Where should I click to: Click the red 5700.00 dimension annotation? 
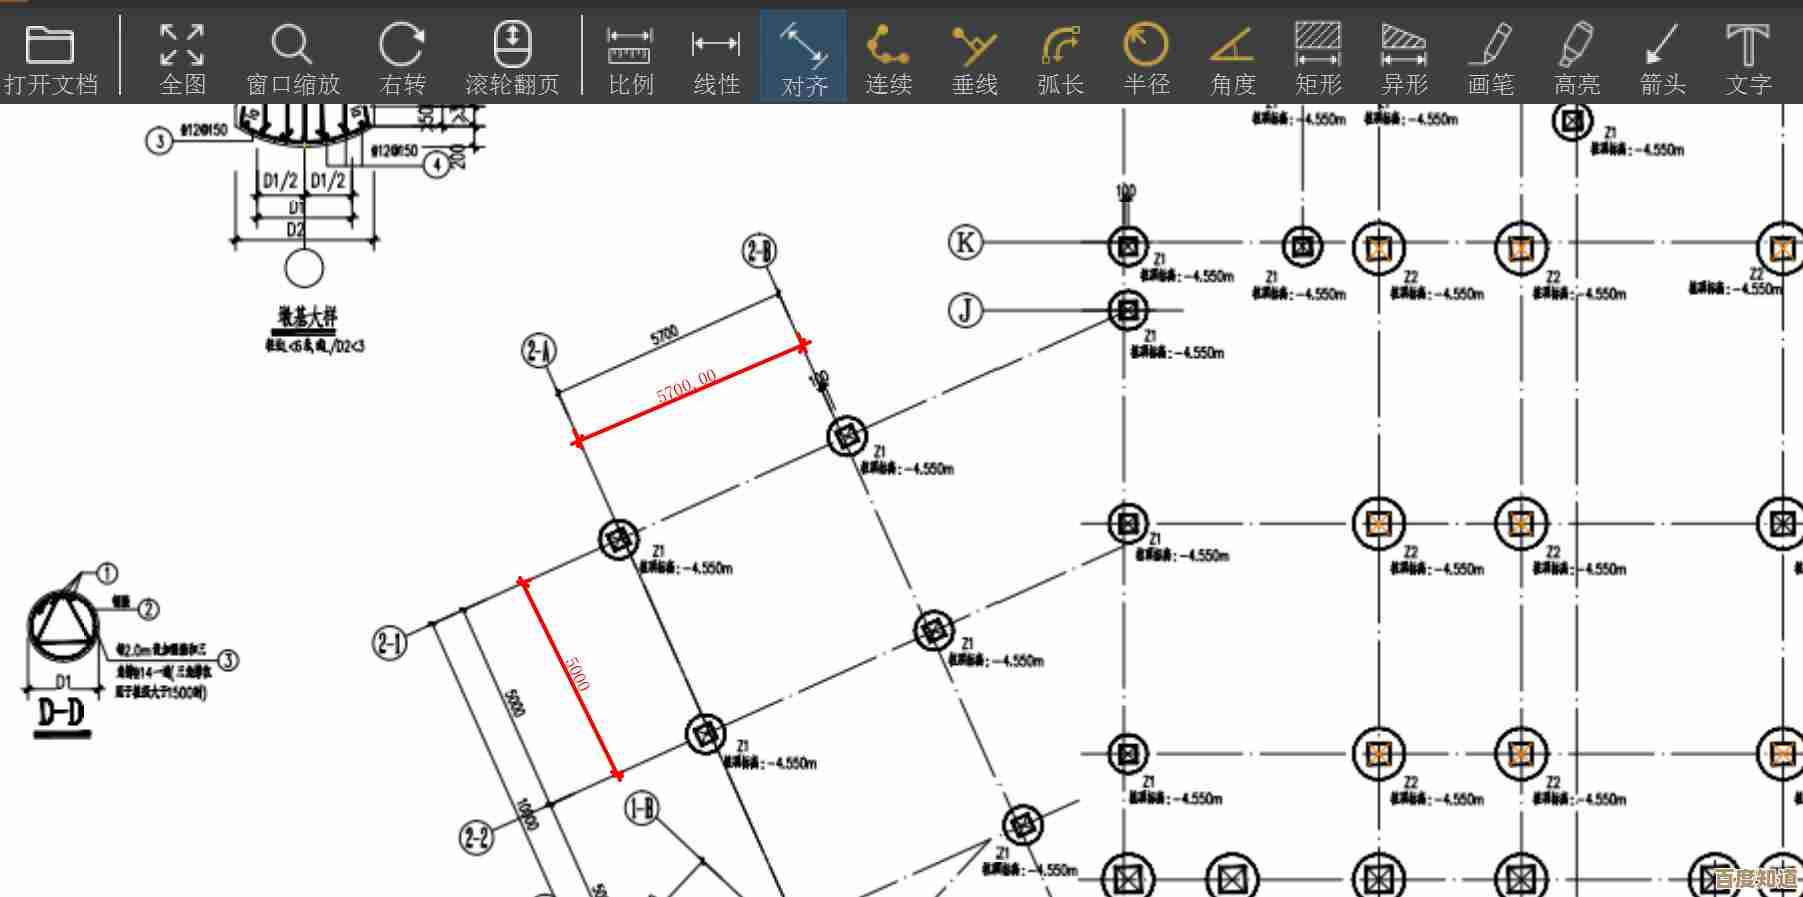[x=686, y=386]
